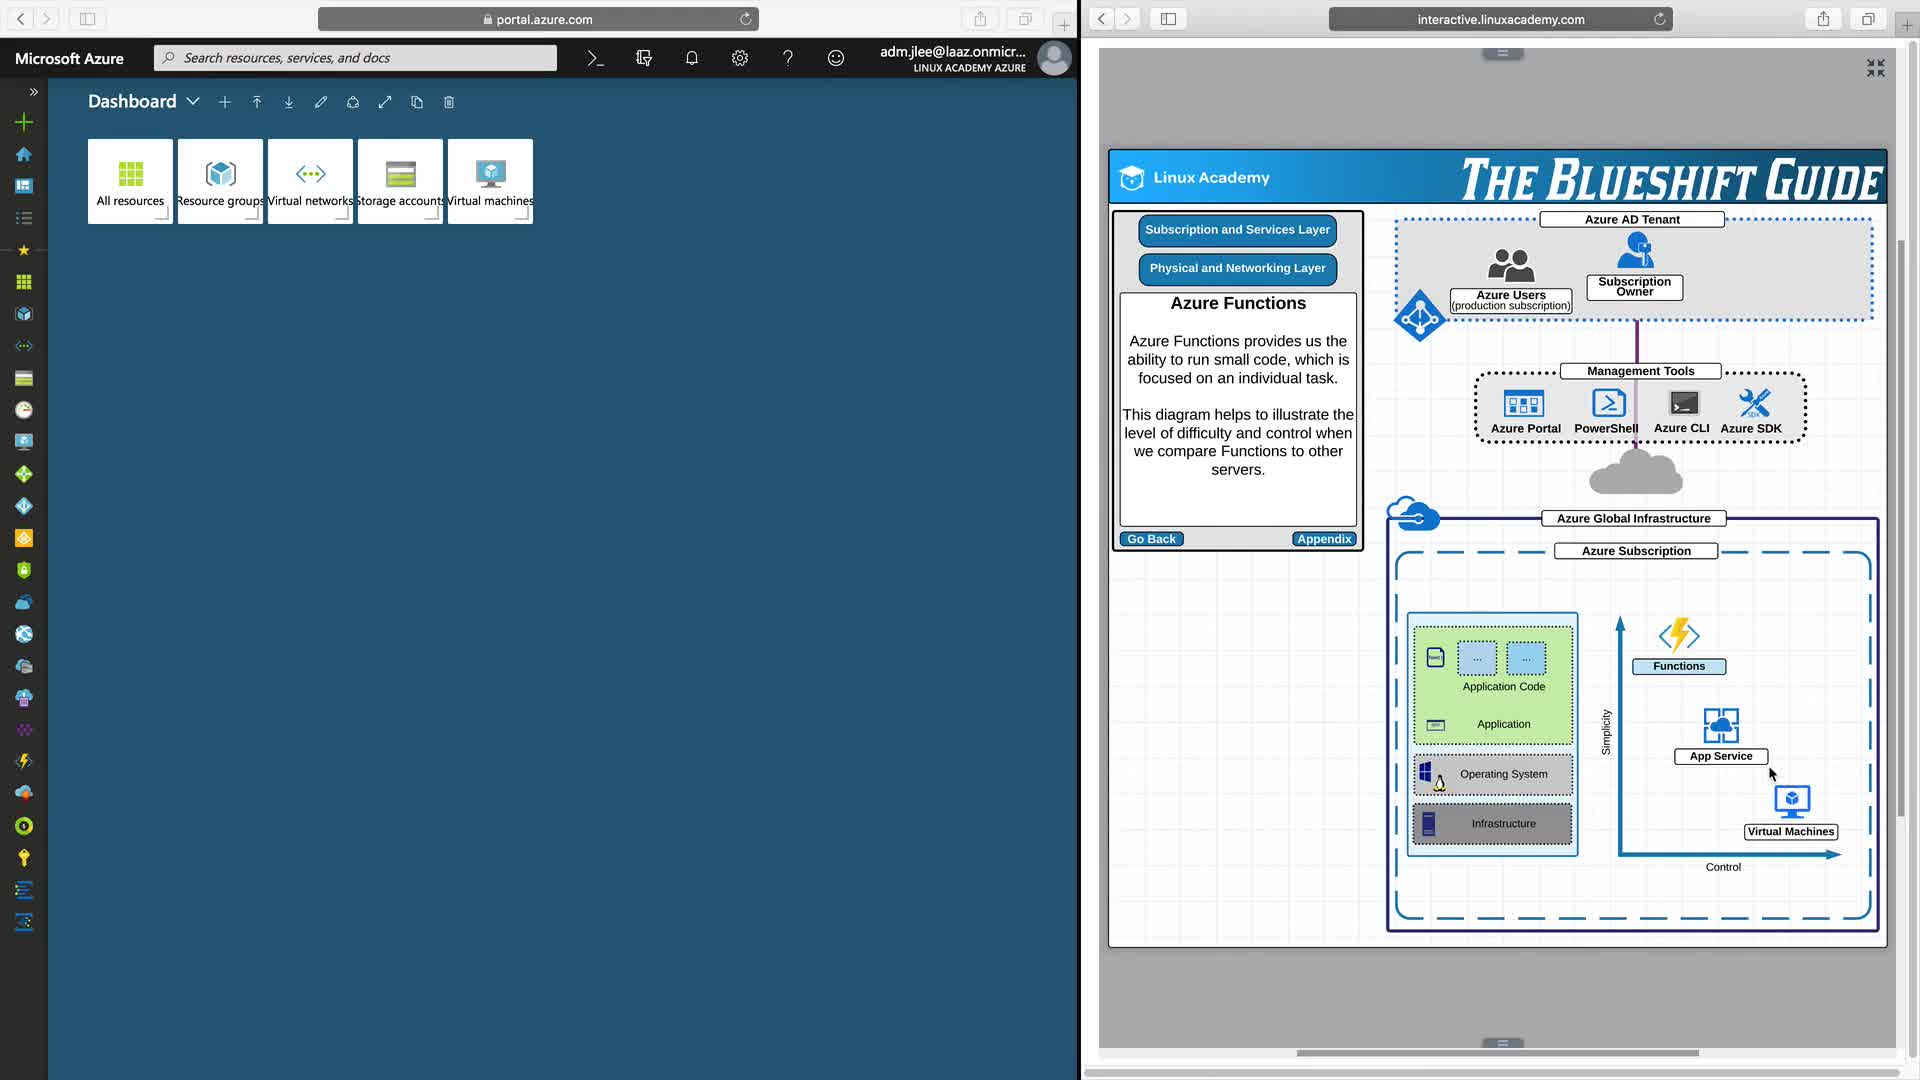Expand the Dashboard name dropdown

193,102
